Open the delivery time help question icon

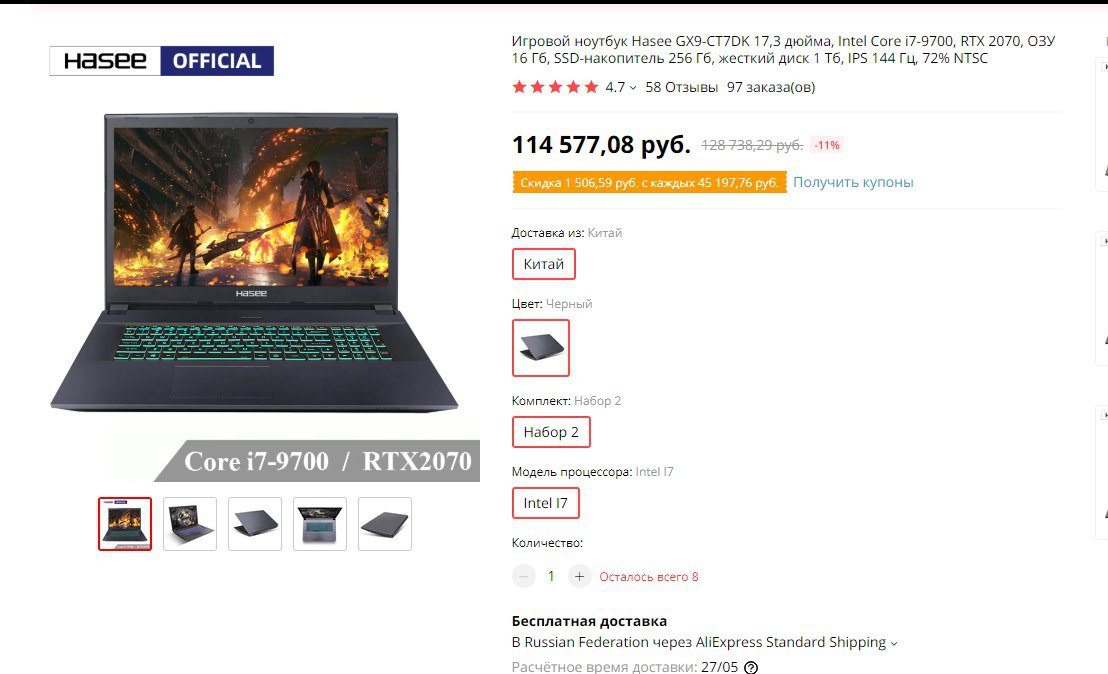(751, 668)
